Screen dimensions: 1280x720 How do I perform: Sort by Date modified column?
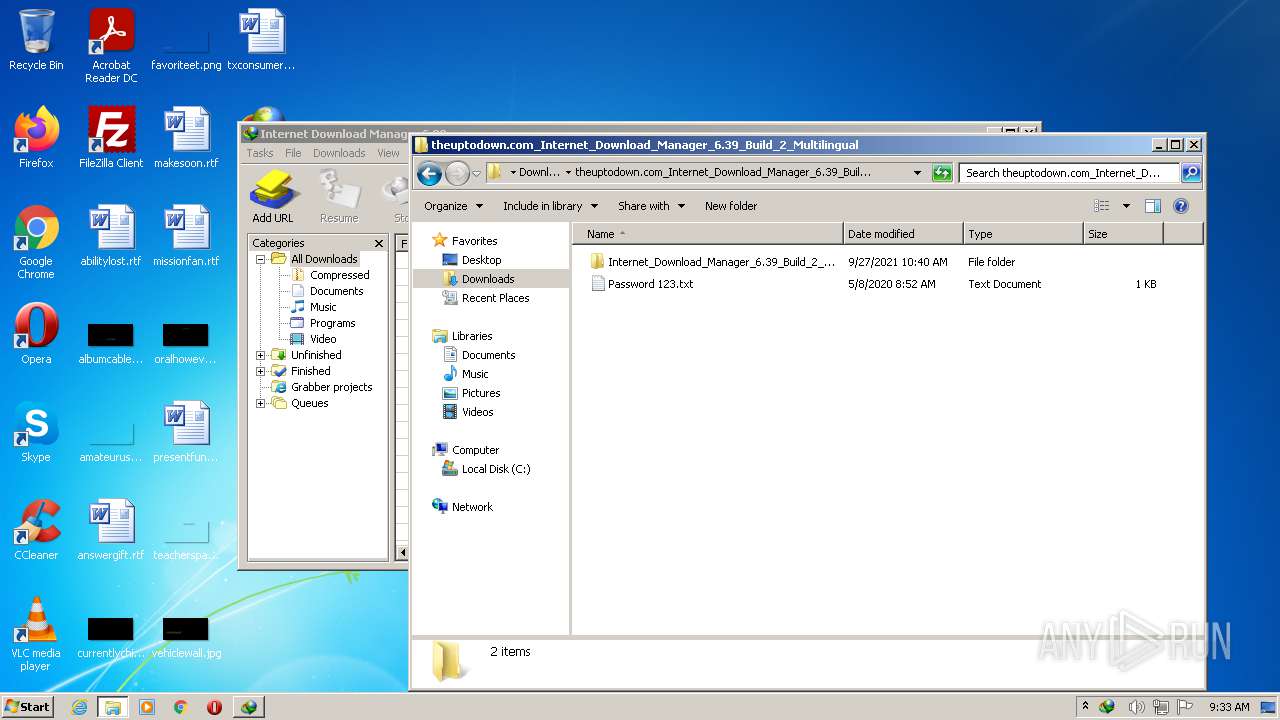pos(903,234)
